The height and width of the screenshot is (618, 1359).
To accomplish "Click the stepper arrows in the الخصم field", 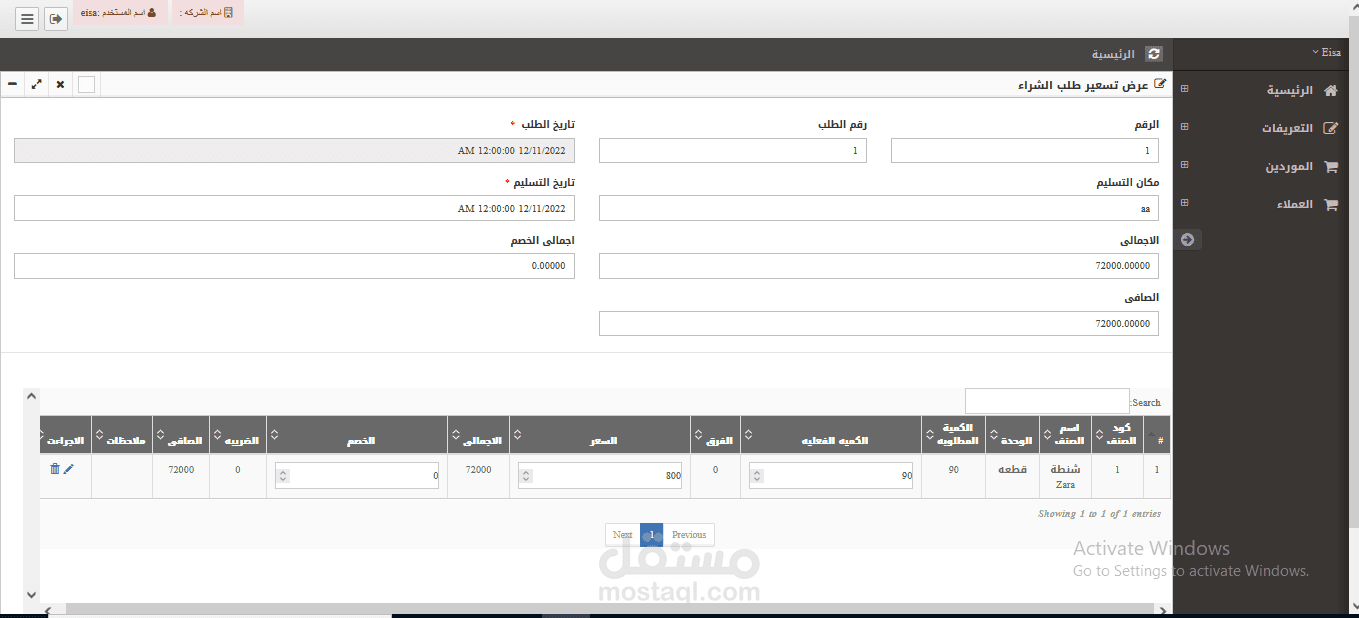I will pos(283,476).
